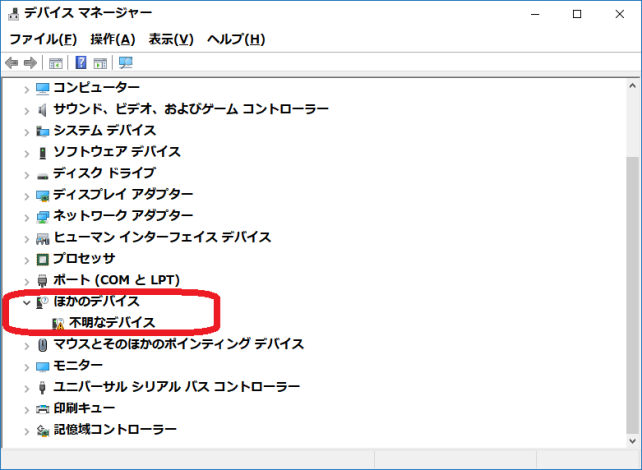
Task: Open the ファイル(F) menu
Action: (x=43, y=39)
